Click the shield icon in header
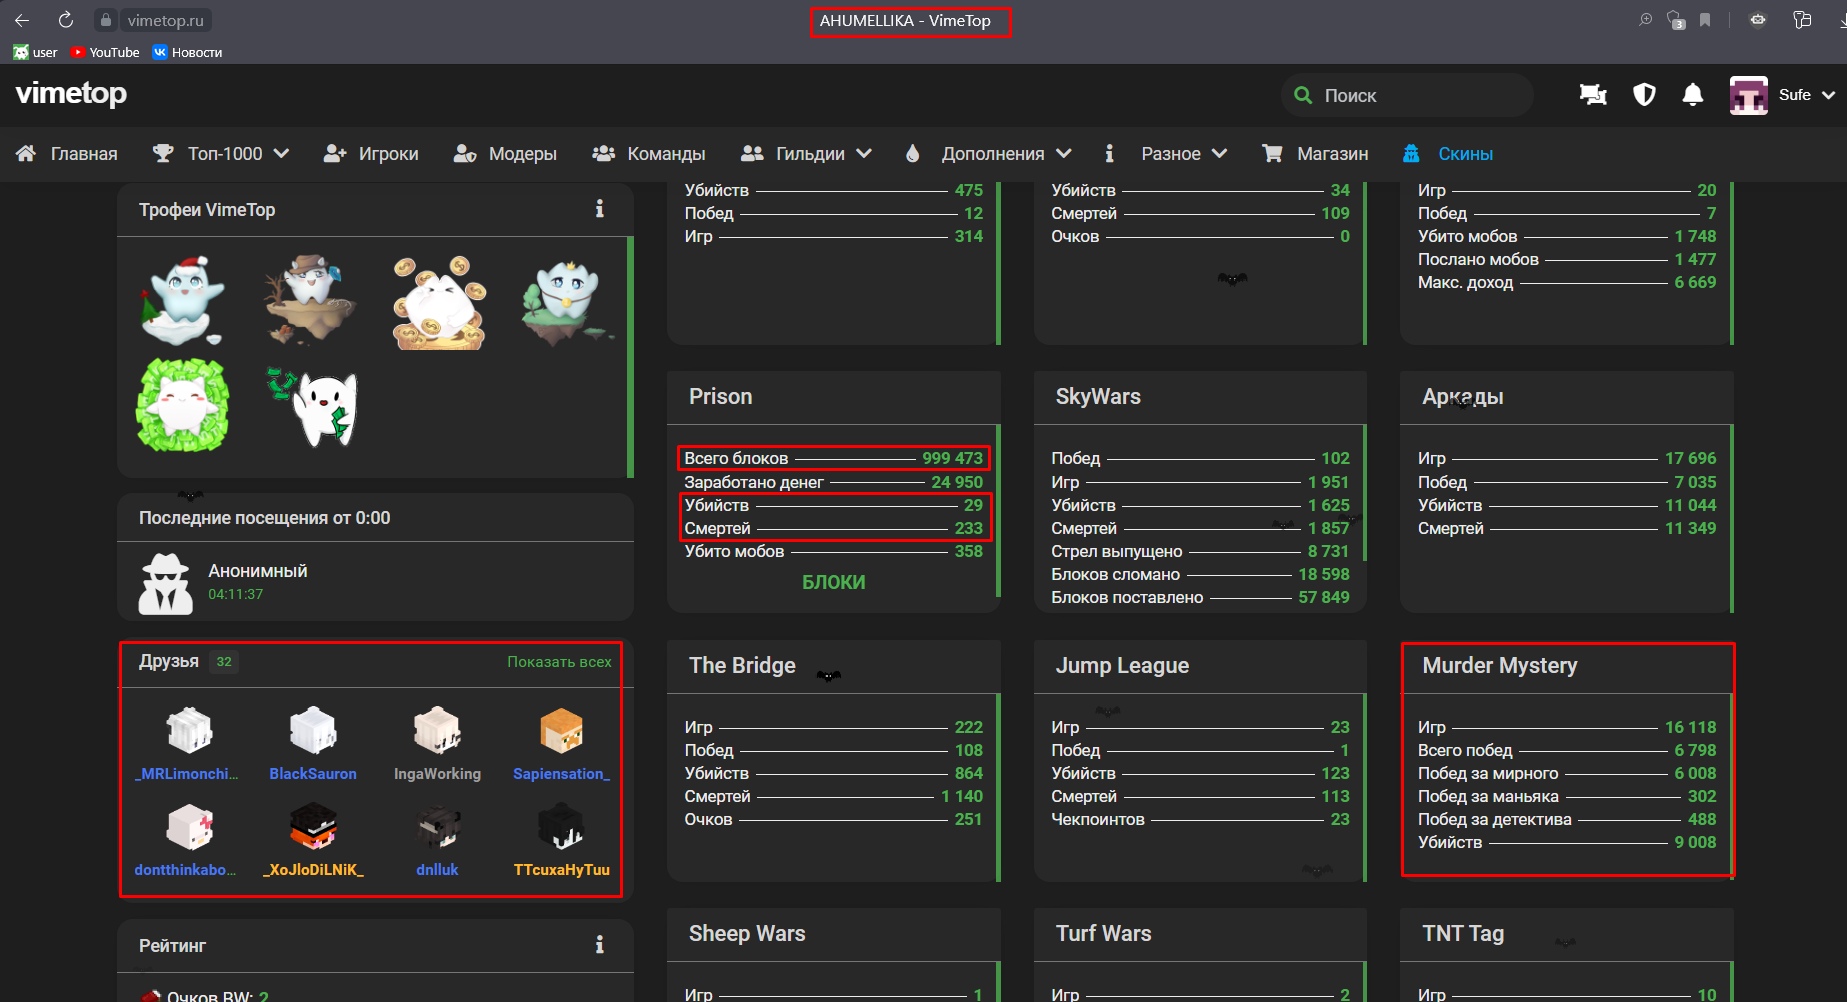This screenshot has height=1002, width=1847. (x=1644, y=95)
